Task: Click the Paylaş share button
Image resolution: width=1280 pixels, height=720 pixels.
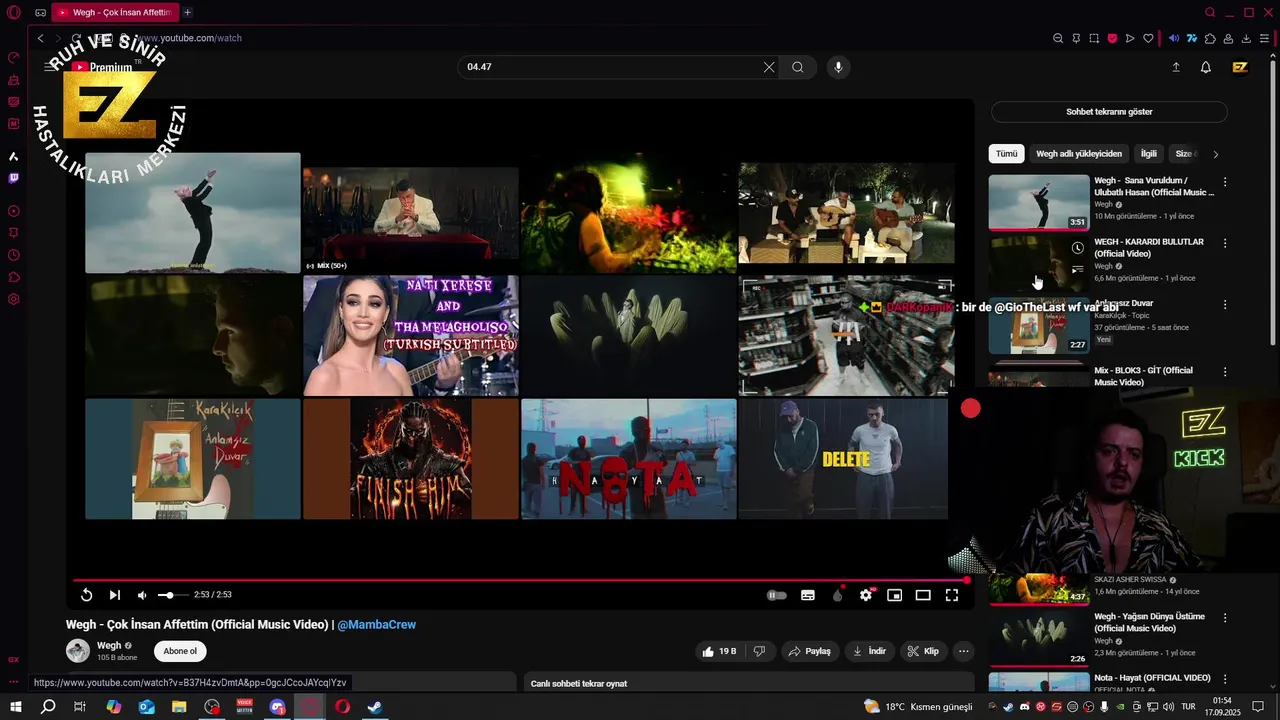Action: 810,651
